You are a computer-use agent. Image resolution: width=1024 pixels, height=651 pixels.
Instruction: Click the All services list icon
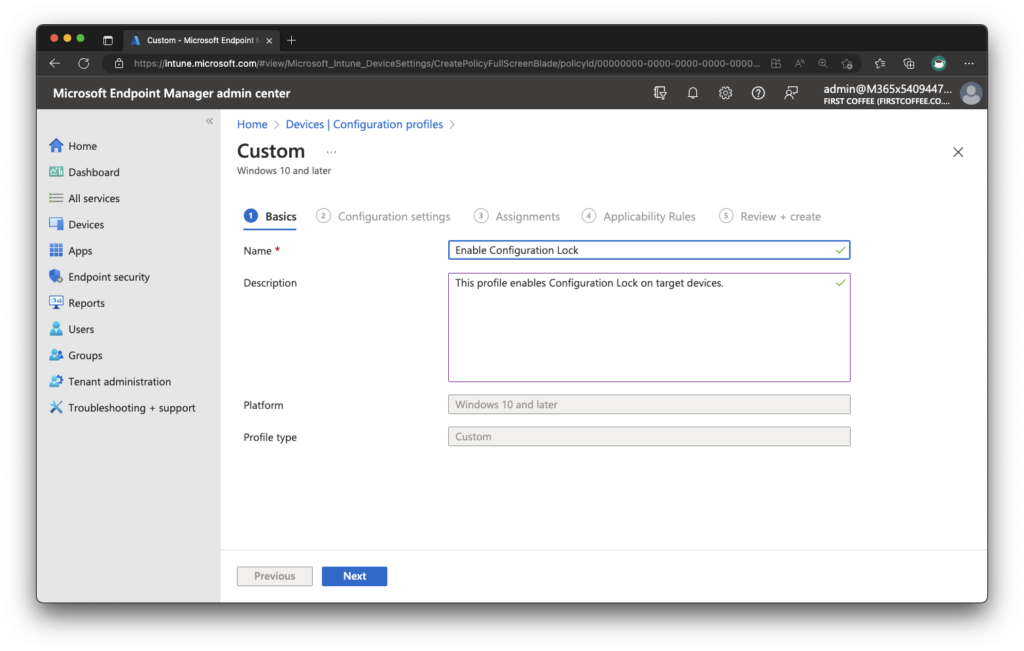[56, 198]
